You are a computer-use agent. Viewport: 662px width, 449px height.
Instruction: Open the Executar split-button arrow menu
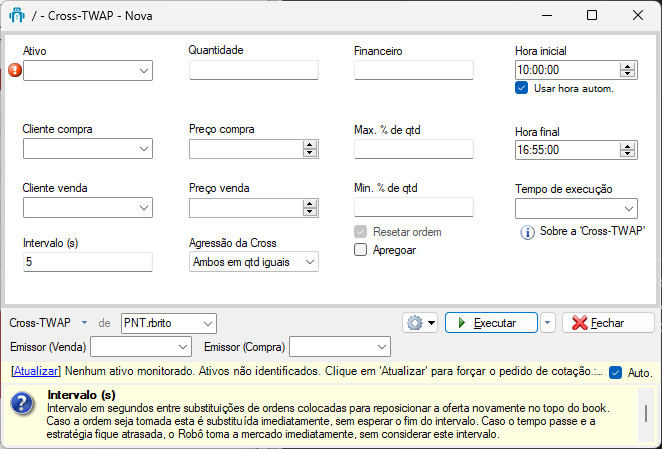click(548, 323)
